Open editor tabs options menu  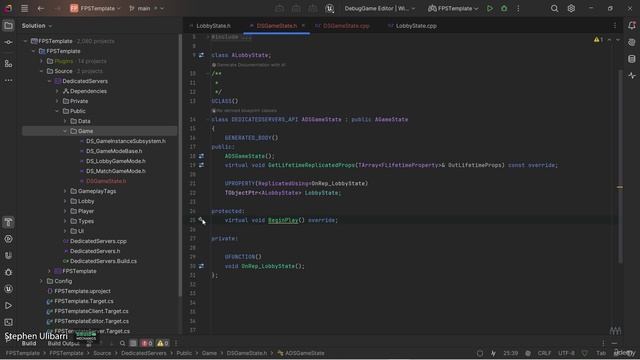(615, 26)
